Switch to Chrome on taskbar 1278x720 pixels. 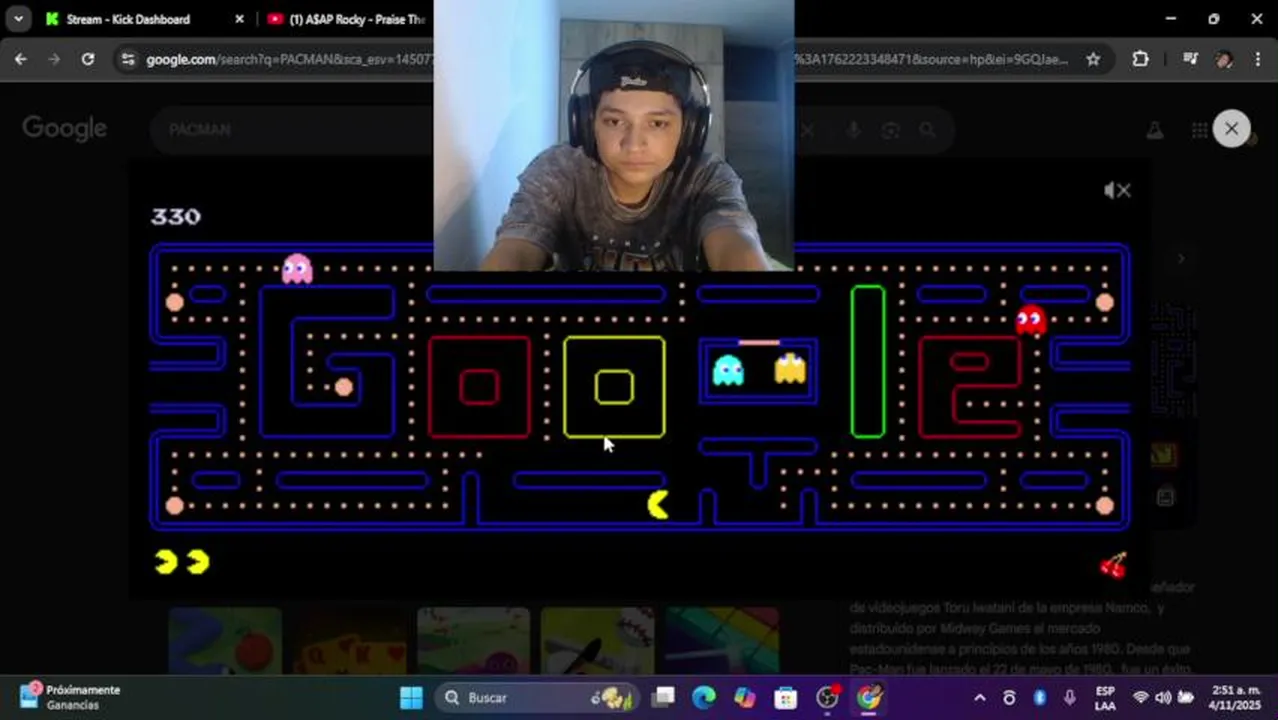pos(869,698)
